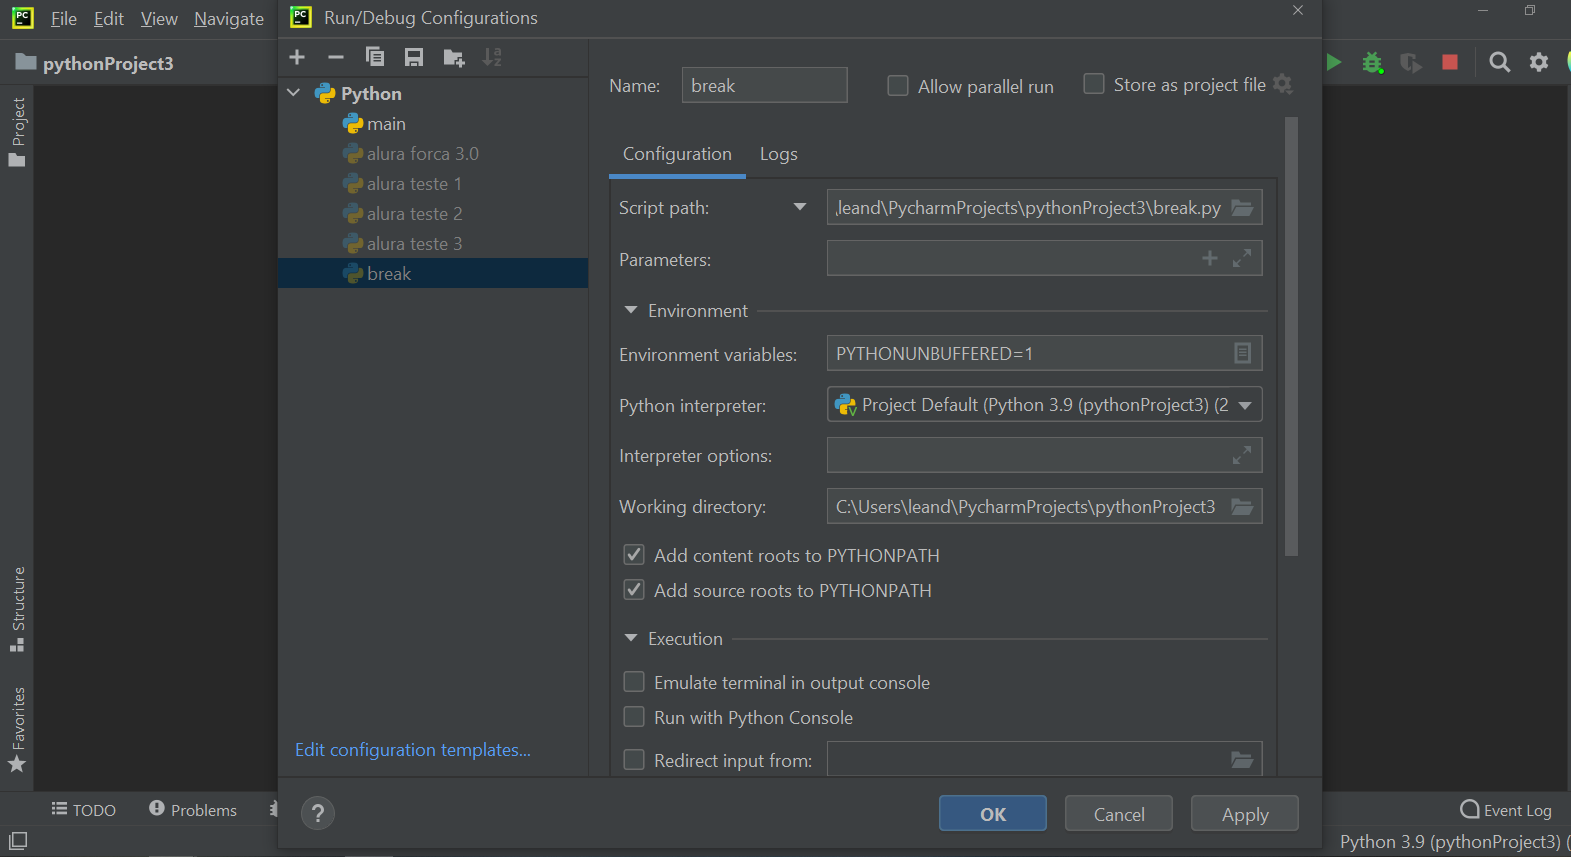Viewport: 1571px width, 857px height.
Task: Uncheck Add content roots to PYTHONPATH
Action: click(634, 554)
